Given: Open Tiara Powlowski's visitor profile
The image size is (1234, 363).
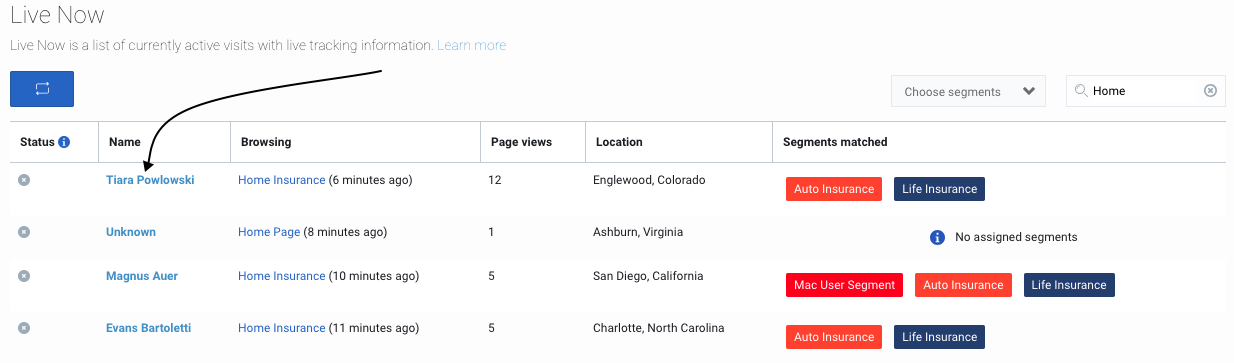Looking at the screenshot, I should tap(150, 180).
